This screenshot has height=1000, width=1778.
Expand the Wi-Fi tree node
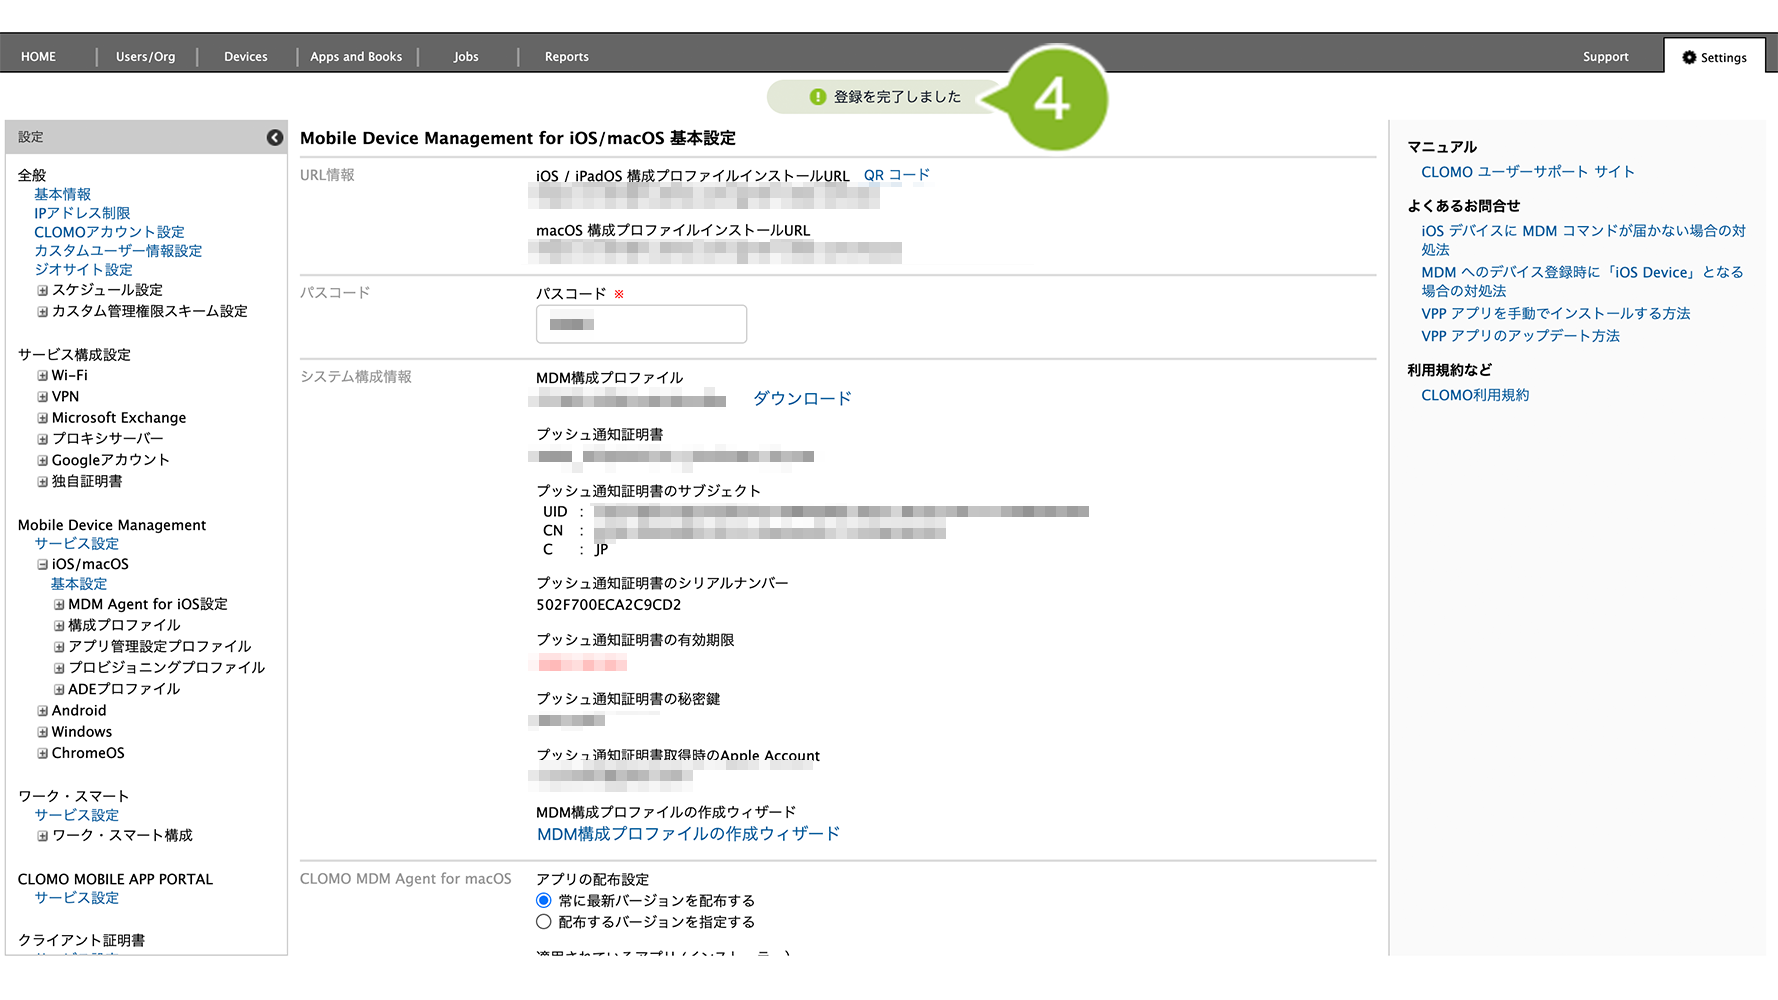[43, 376]
